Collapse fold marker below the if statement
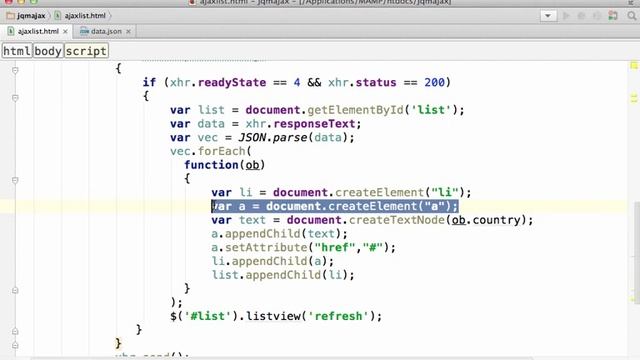Screen dimensions: 640x360 tap(15, 98)
